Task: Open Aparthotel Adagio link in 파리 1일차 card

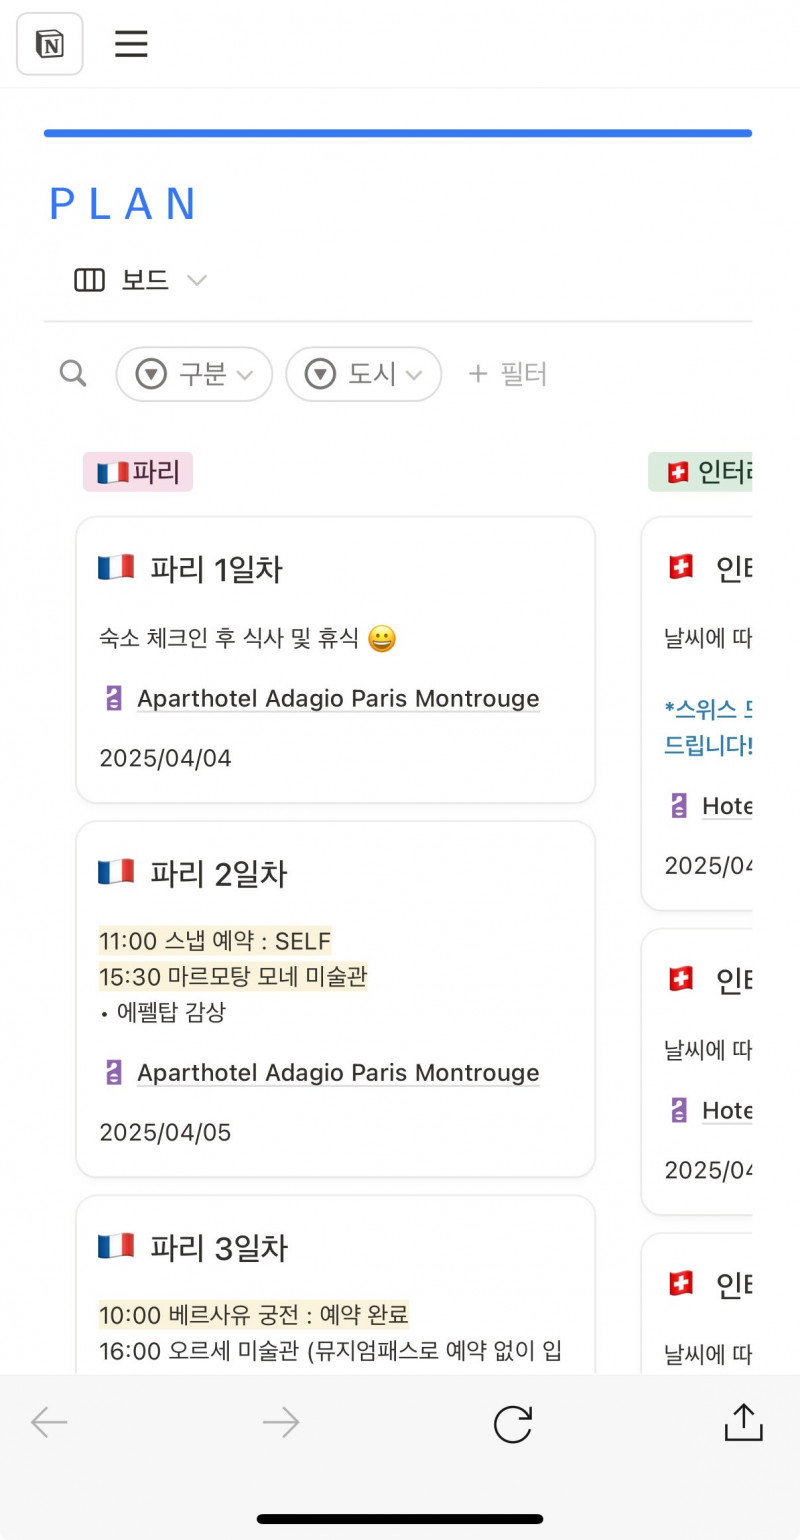Action: coord(338,698)
